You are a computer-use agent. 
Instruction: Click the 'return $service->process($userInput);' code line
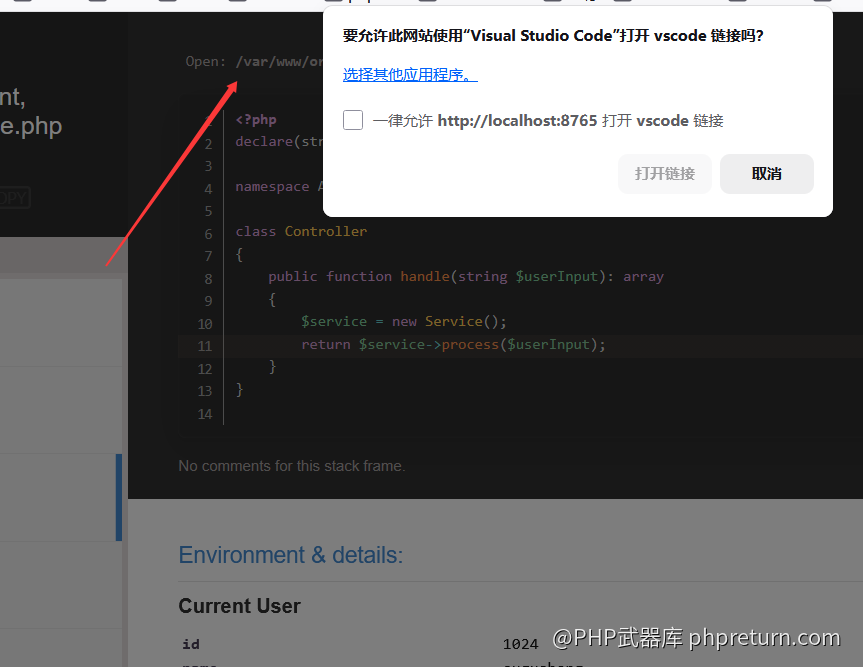pos(453,345)
